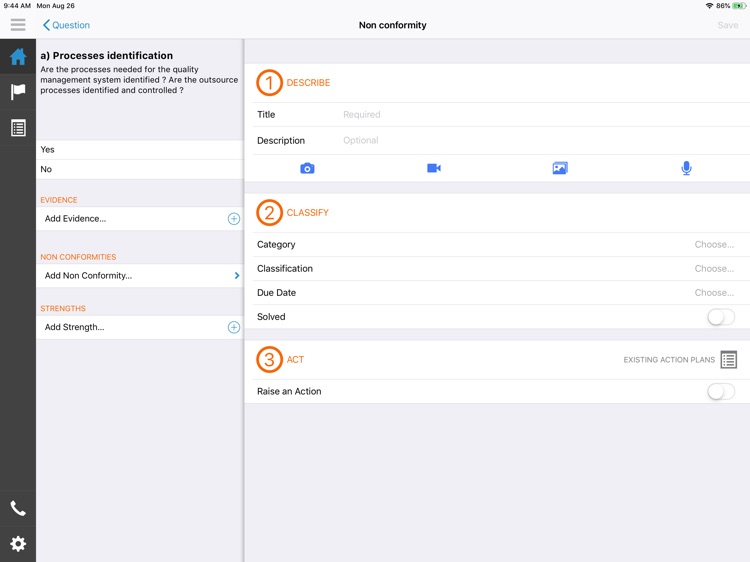Go back to Question
Image resolution: width=750 pixels, height=562 pixels.
pos(66,25)
